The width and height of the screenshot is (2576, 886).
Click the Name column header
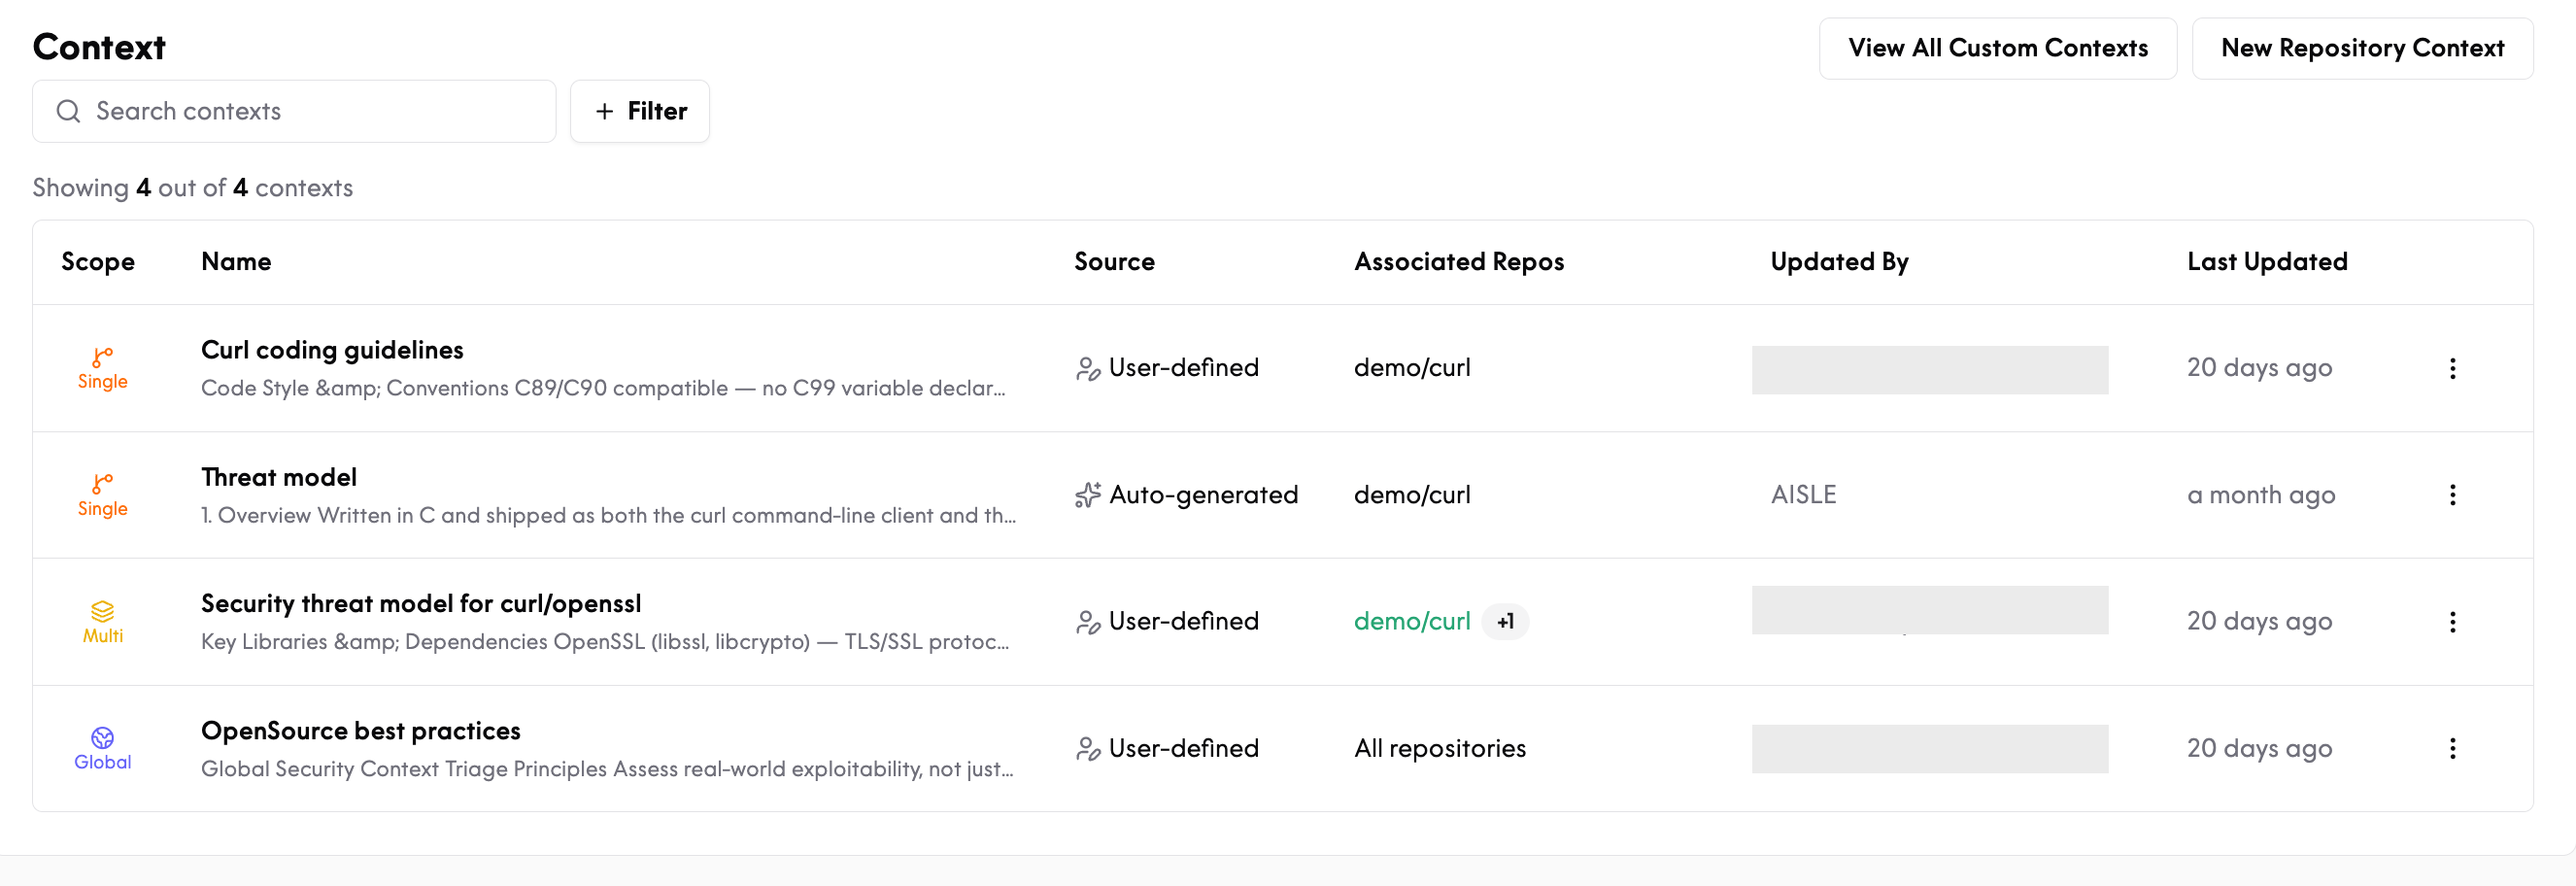click(236, 262)
